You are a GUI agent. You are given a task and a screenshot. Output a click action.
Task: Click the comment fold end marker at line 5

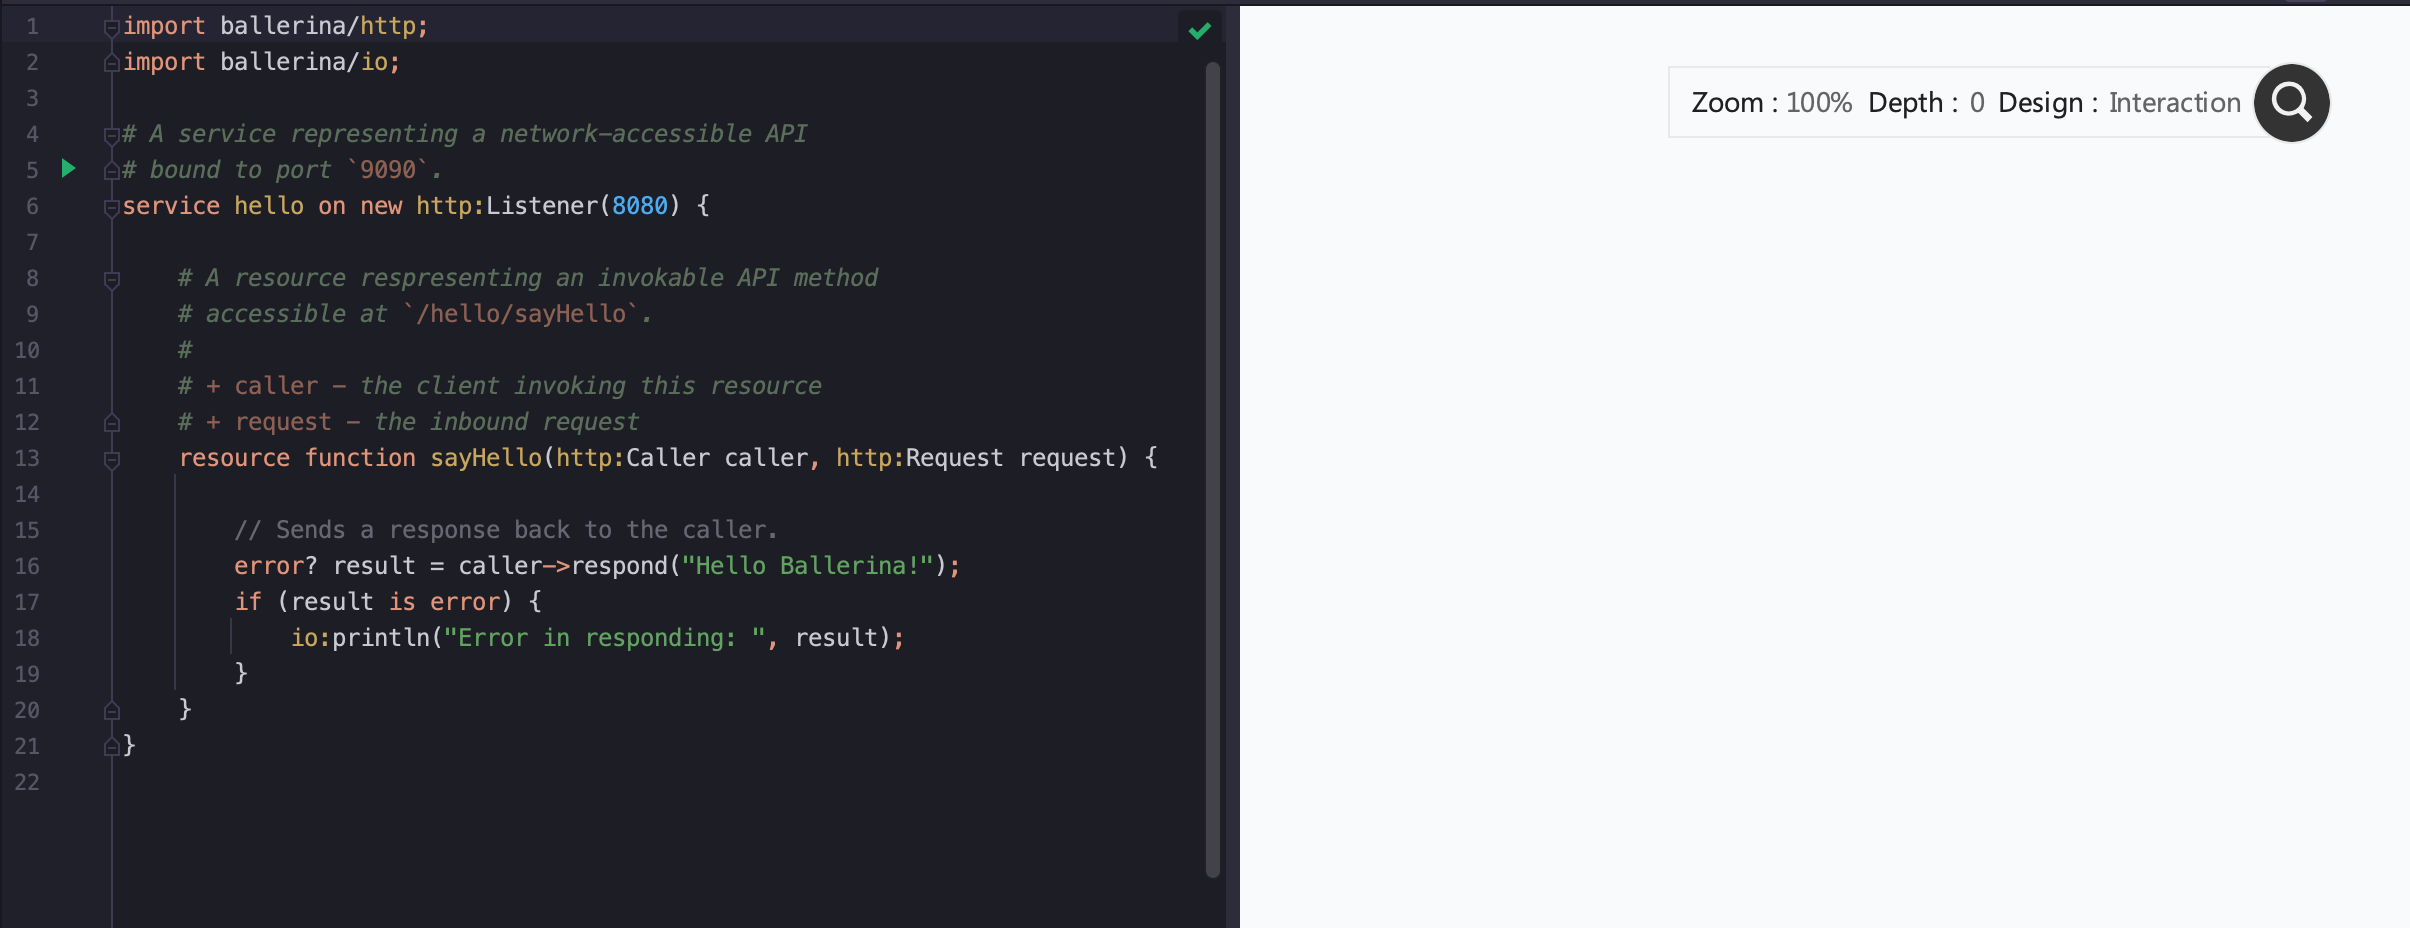(x=112, y=171)
